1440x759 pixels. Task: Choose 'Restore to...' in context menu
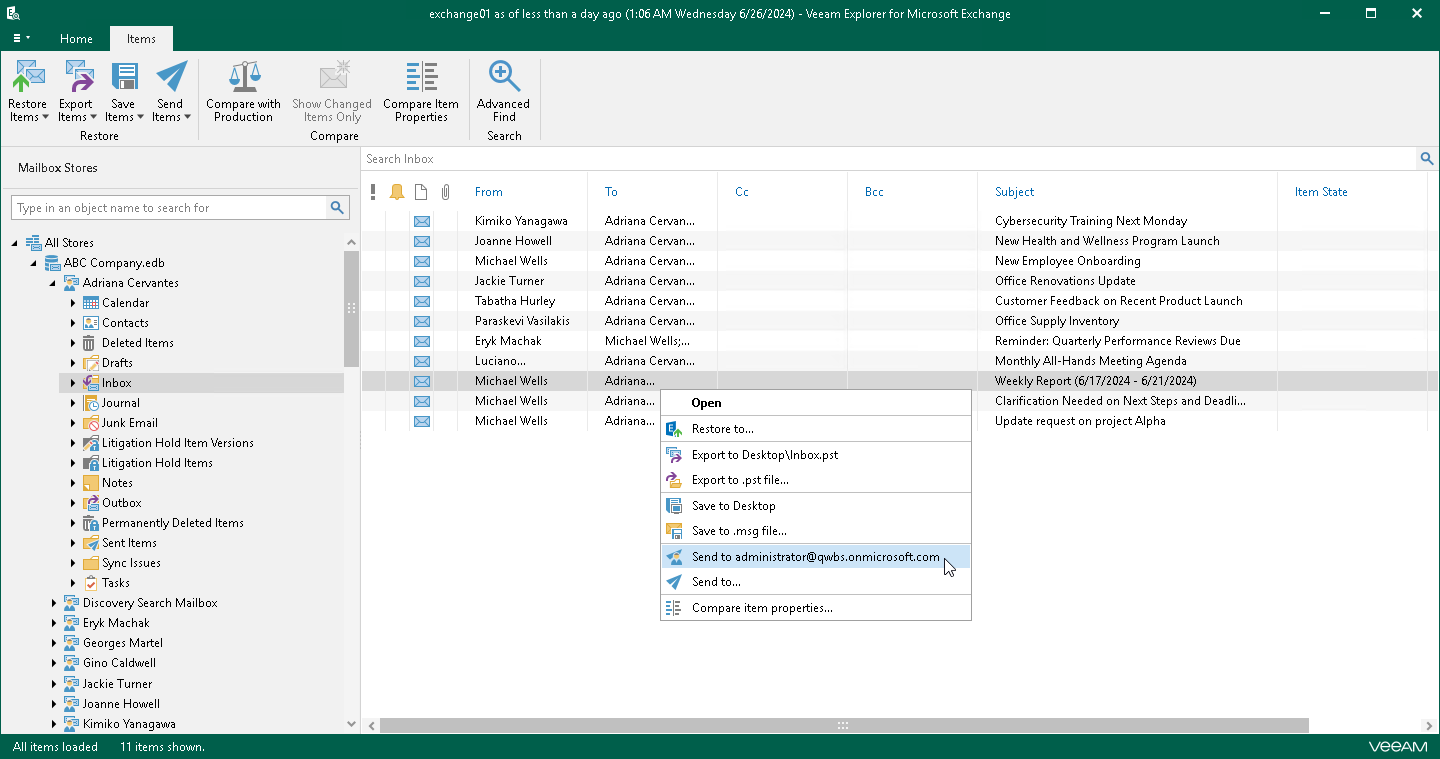(722, 429)
